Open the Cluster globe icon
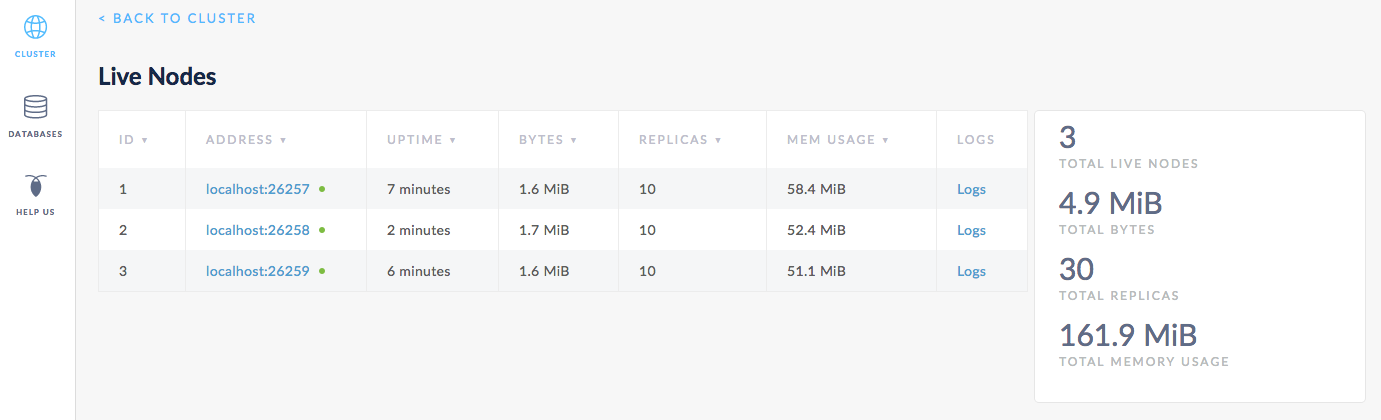Screen dimensions: 1381x420 pos(35,27)
